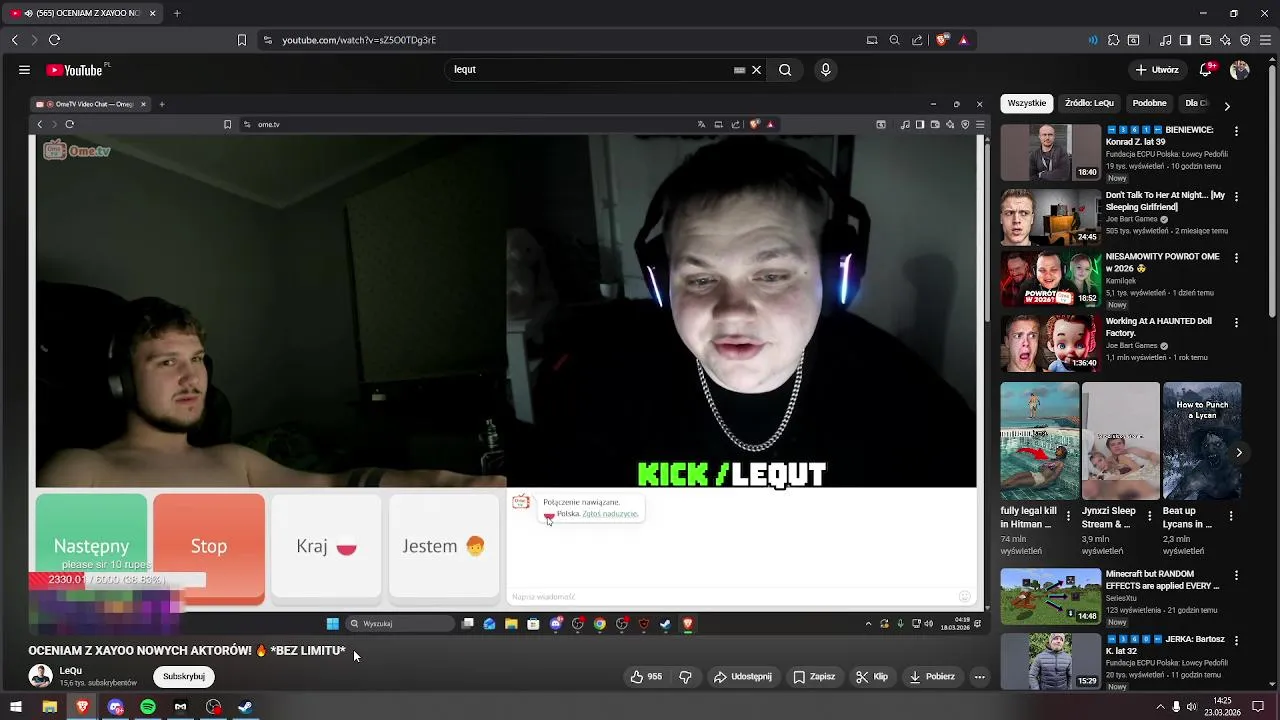This screenshot has width=1280, height=720.
Task: Open YouTube notifications bell
Action: [1206, 70]
